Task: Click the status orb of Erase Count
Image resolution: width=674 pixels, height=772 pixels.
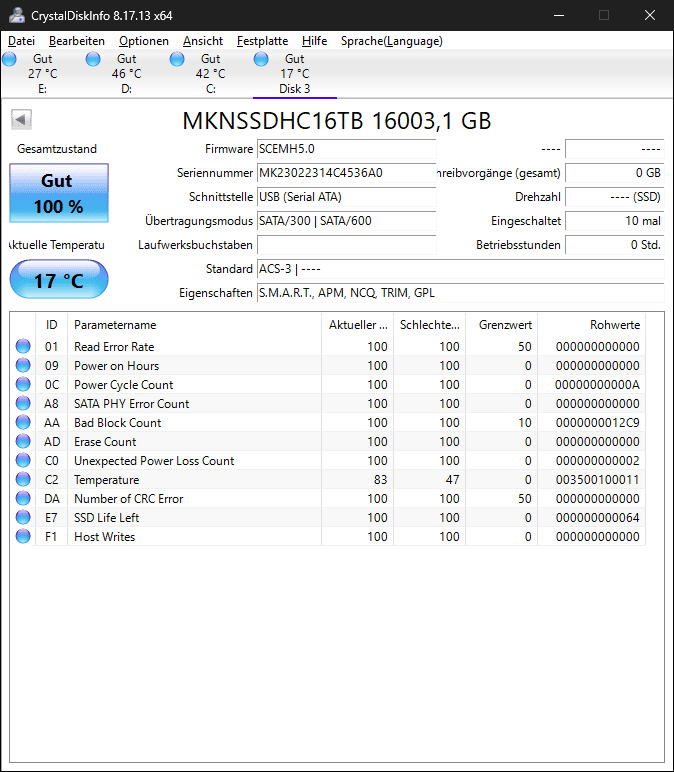Action: (23, 441)
